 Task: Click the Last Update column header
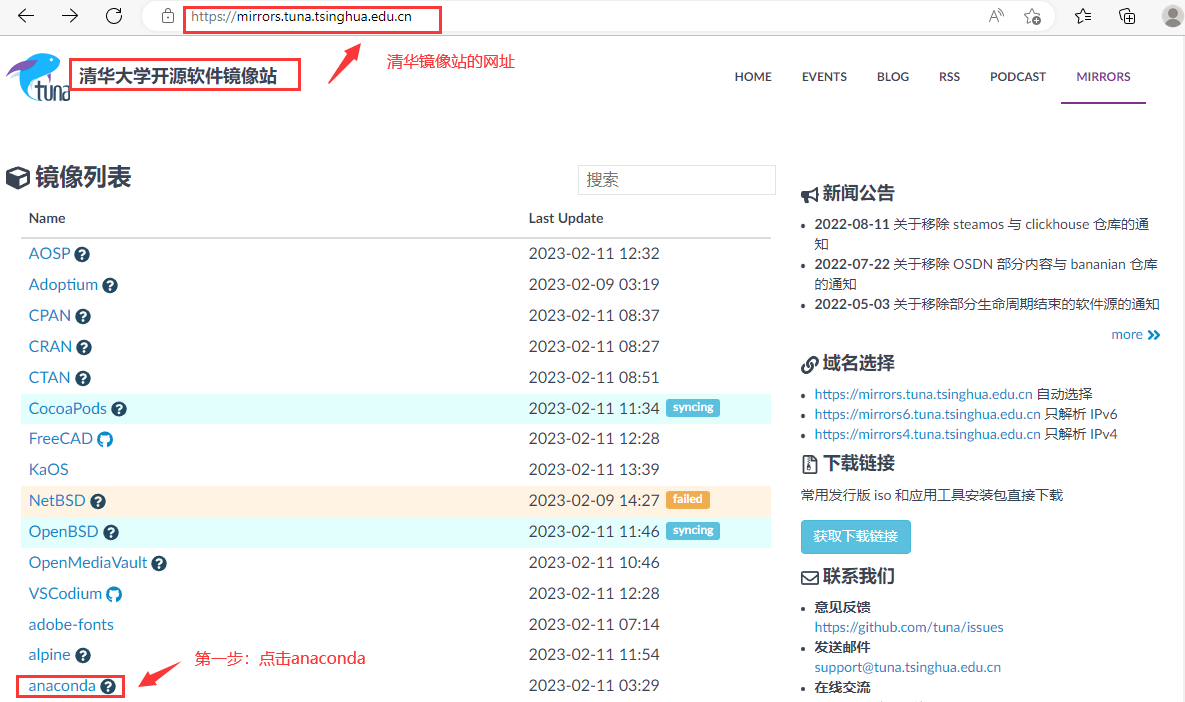click(565, 218)
